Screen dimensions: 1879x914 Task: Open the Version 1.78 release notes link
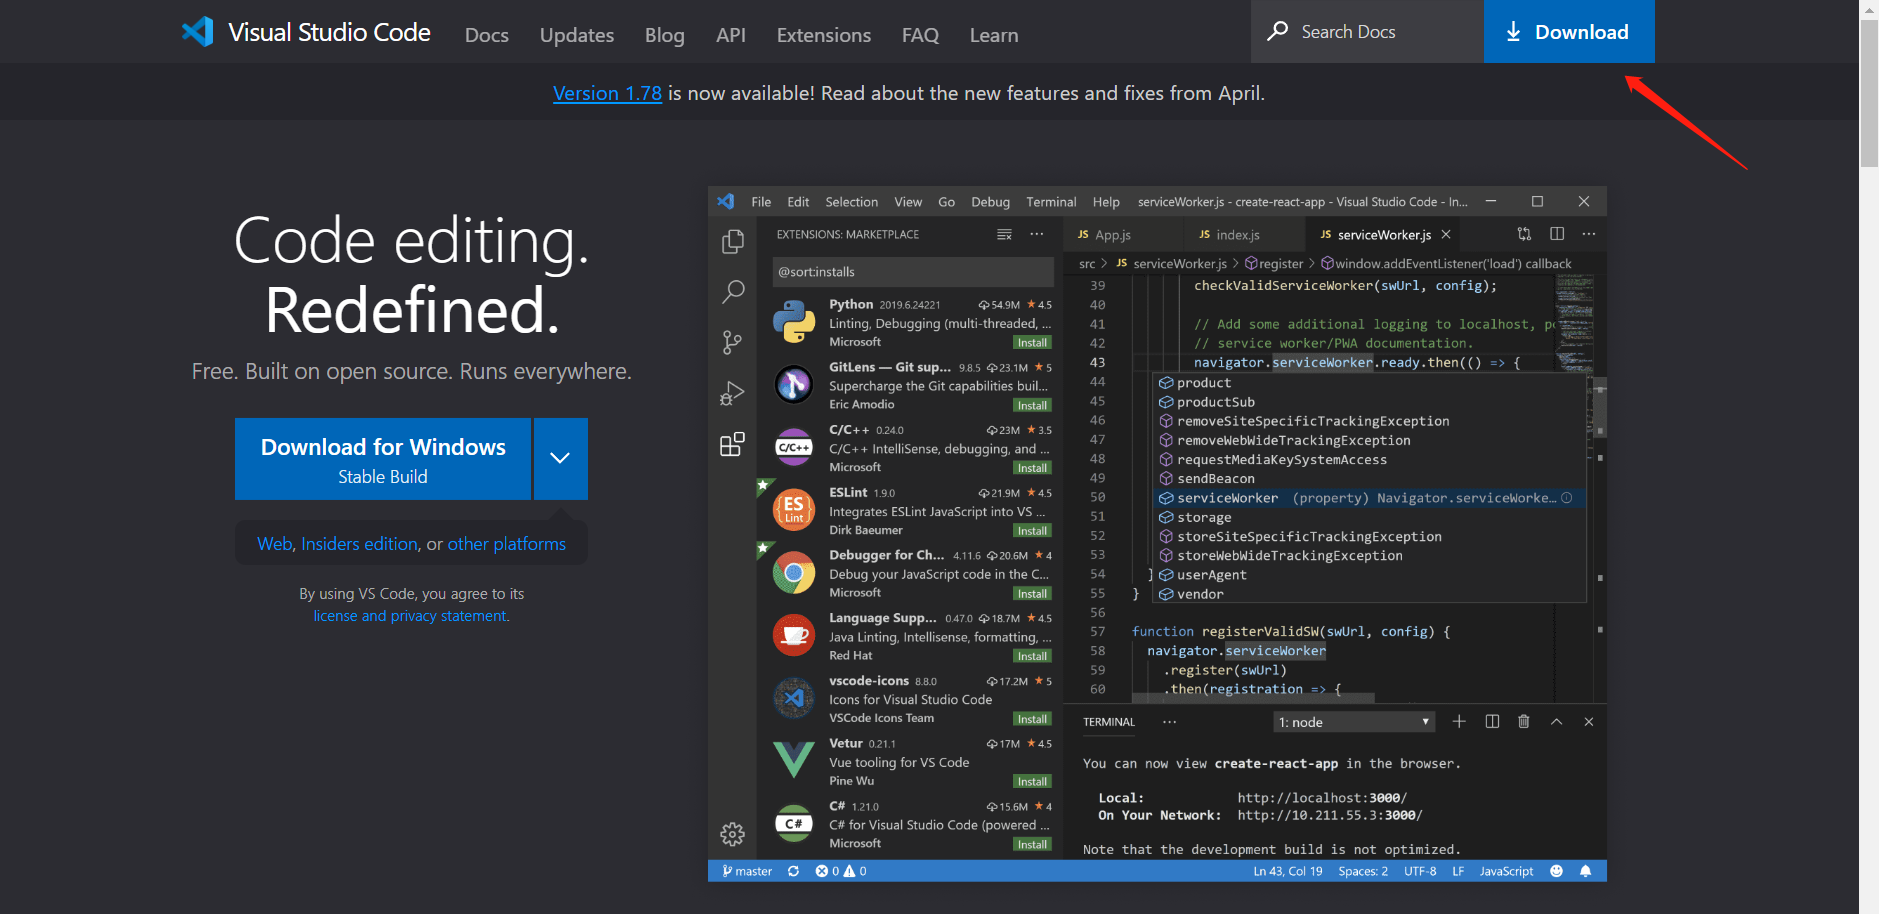[x=607, y=93]
